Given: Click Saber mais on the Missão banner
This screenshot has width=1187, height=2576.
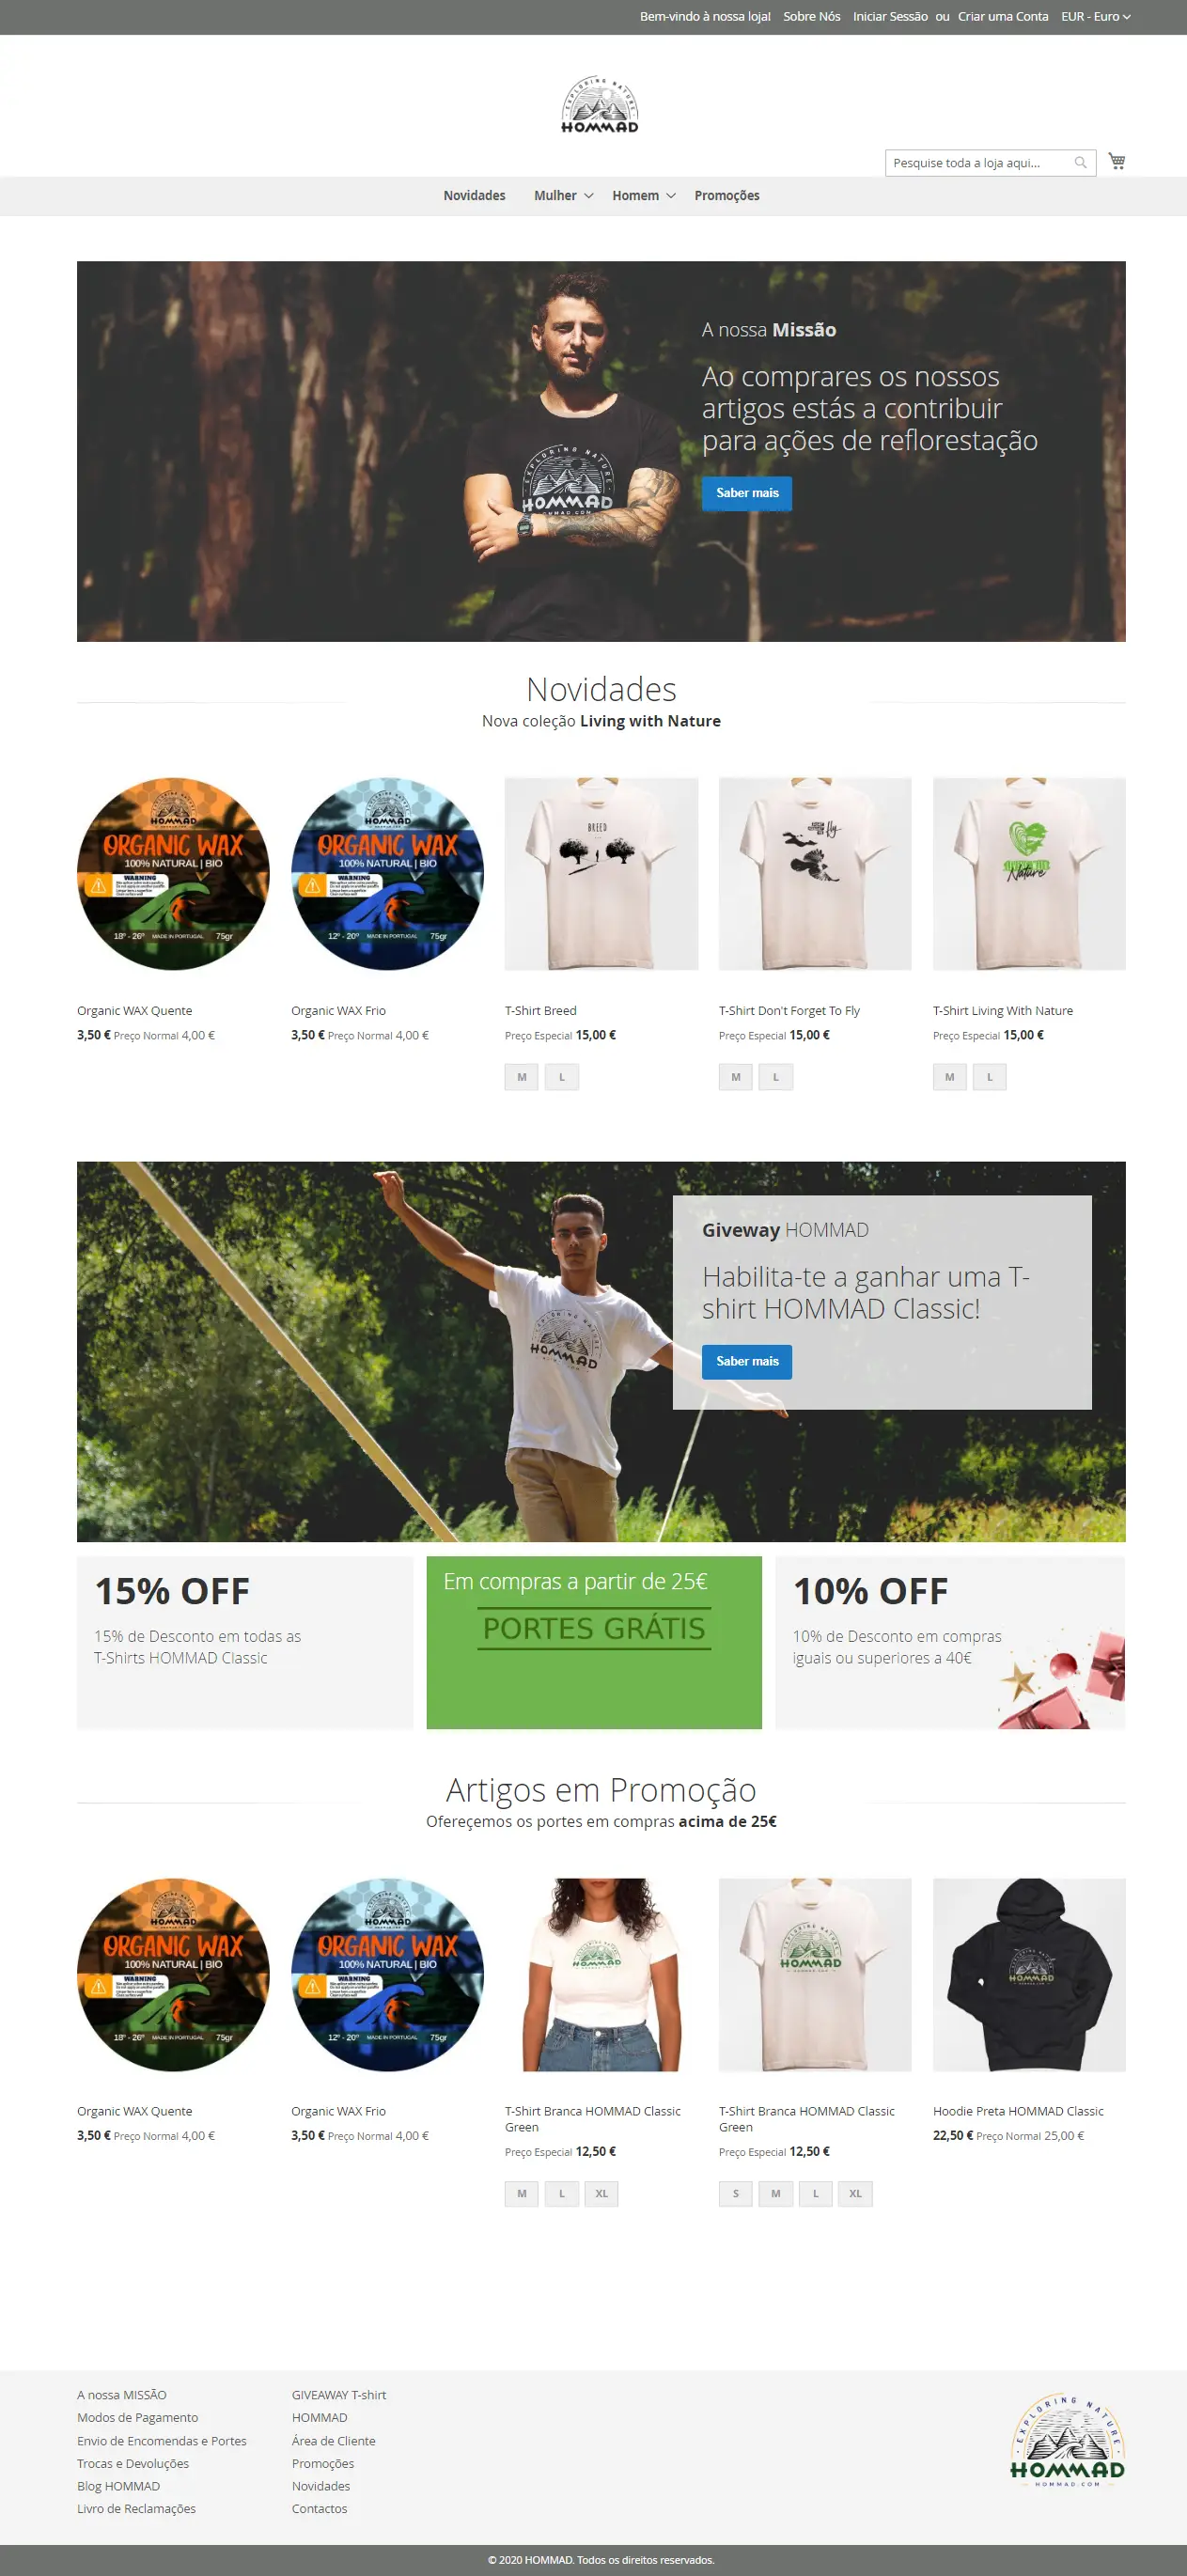Looking at the screenshot, I should point(747,493).
